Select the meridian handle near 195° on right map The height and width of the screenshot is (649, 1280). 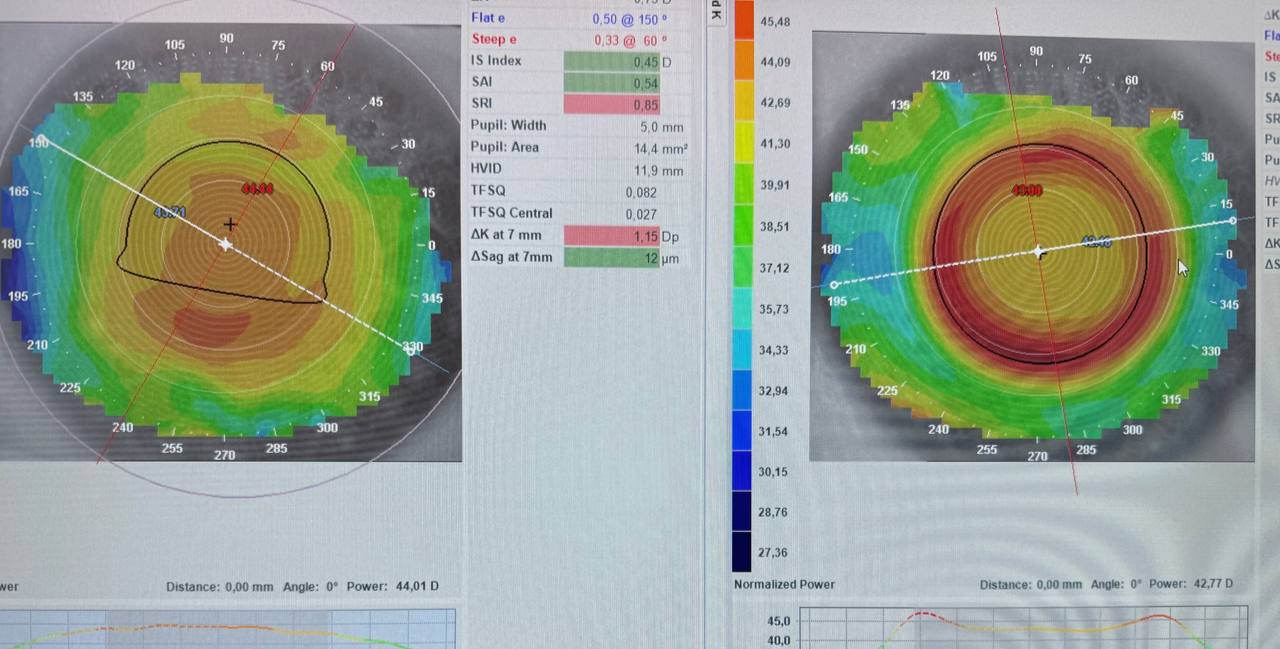835,285
